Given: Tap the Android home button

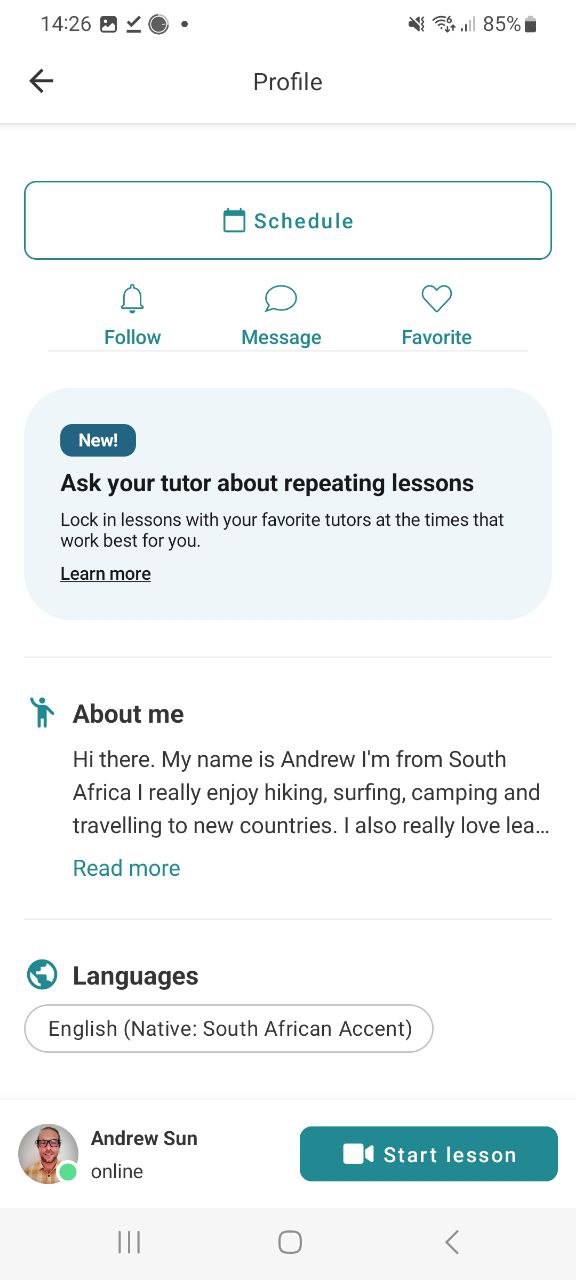Looking at the screenshot, I should coord(290,1242).
